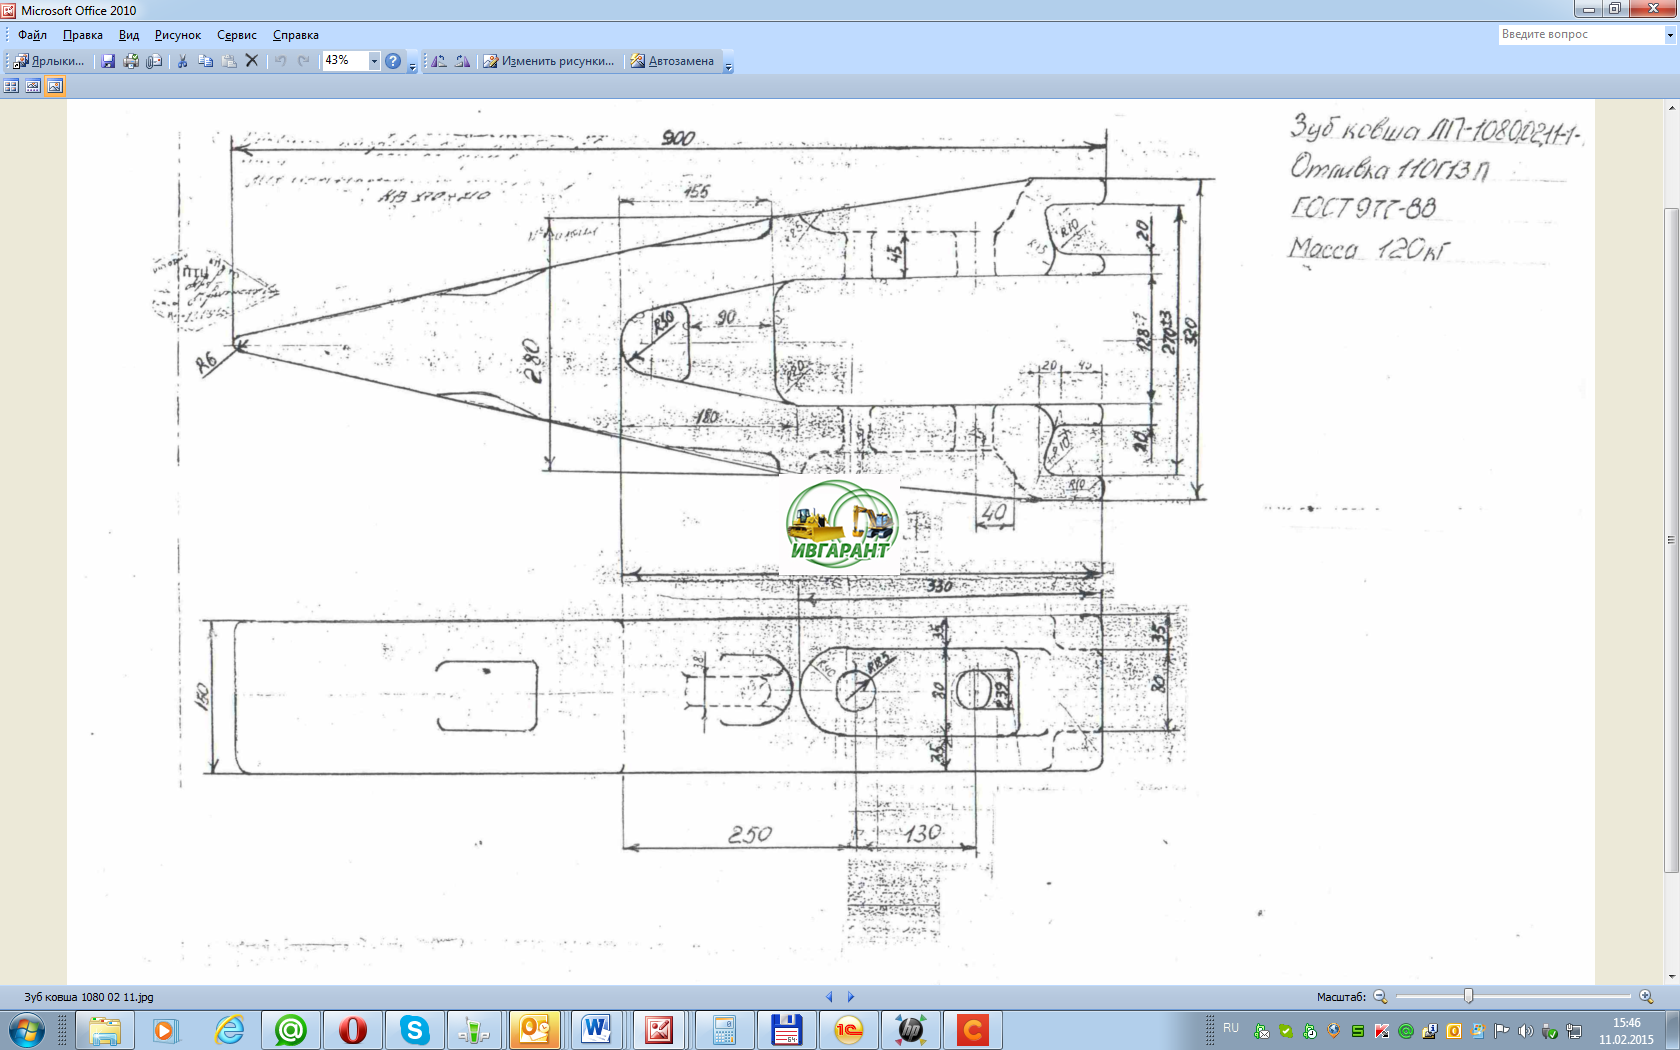Click the Redo arrow icon

[303, 61]
